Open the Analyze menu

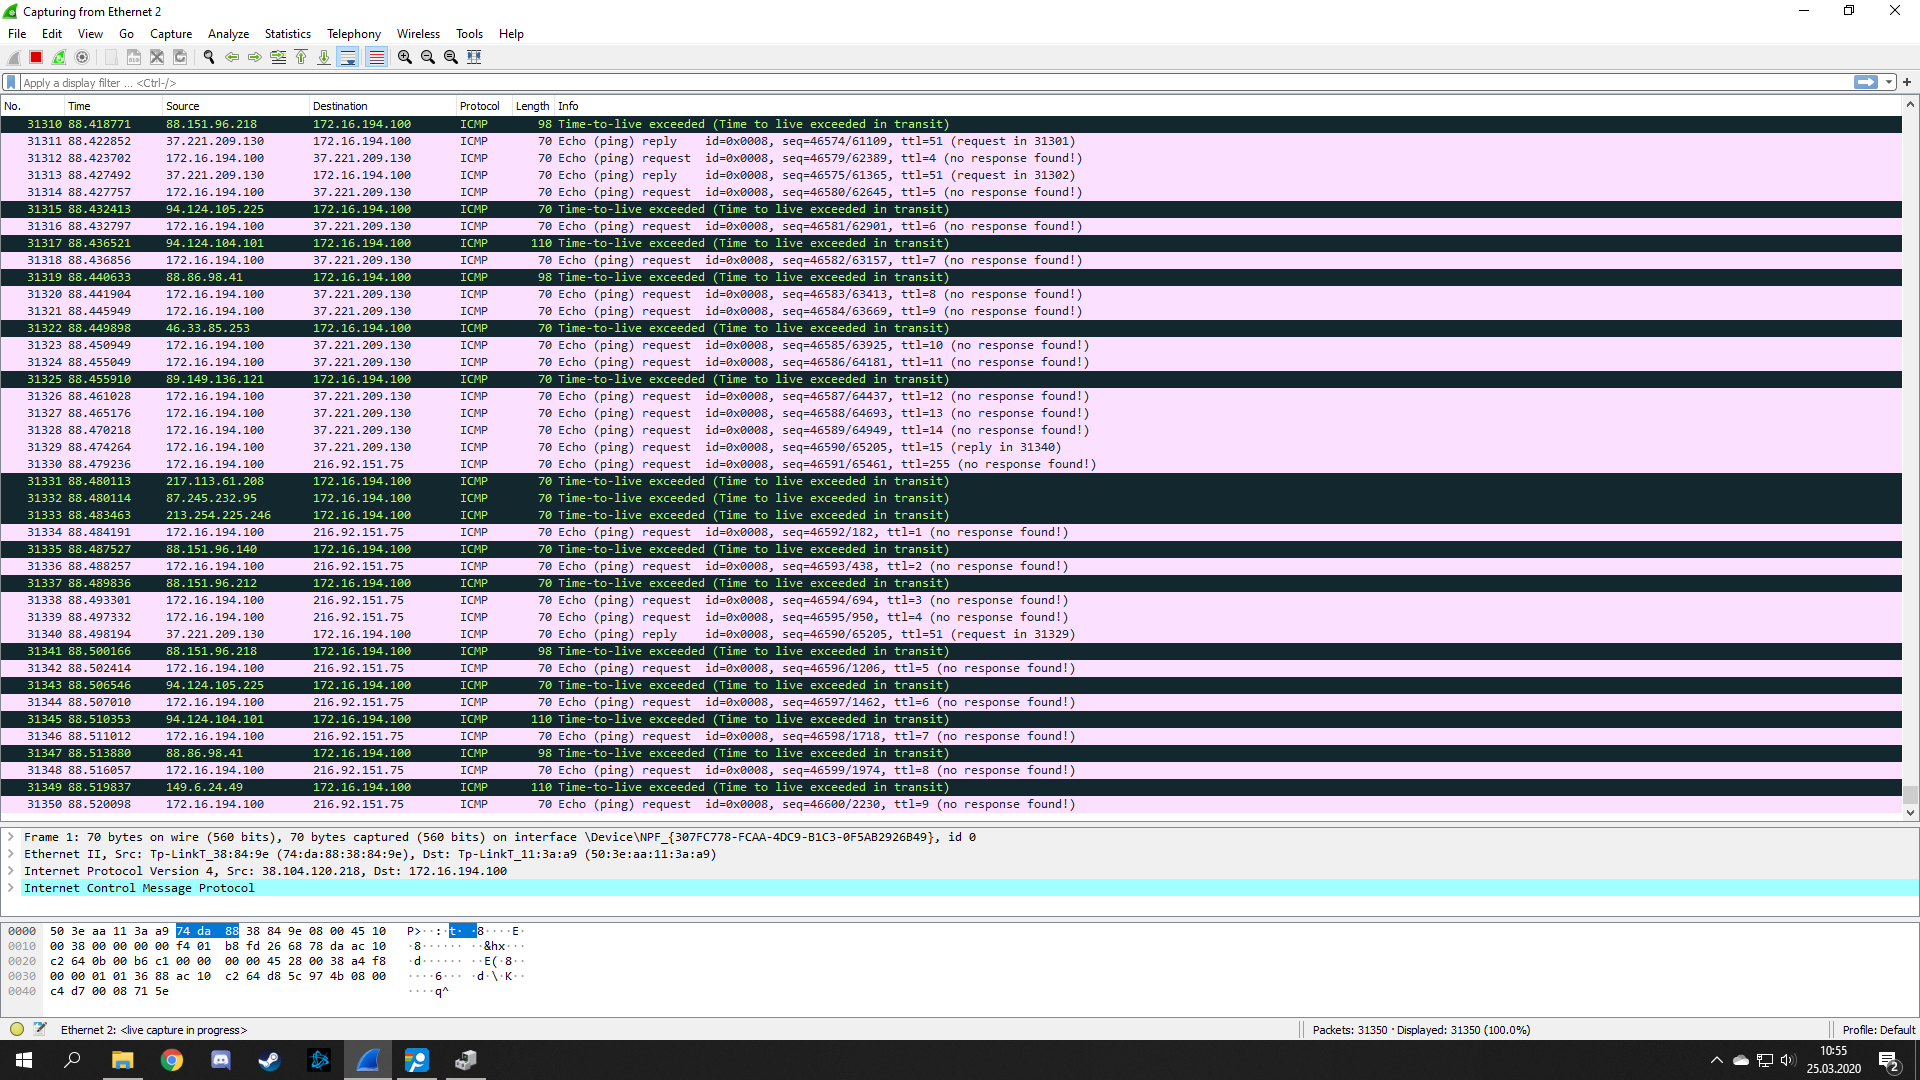tap(228, 33)
